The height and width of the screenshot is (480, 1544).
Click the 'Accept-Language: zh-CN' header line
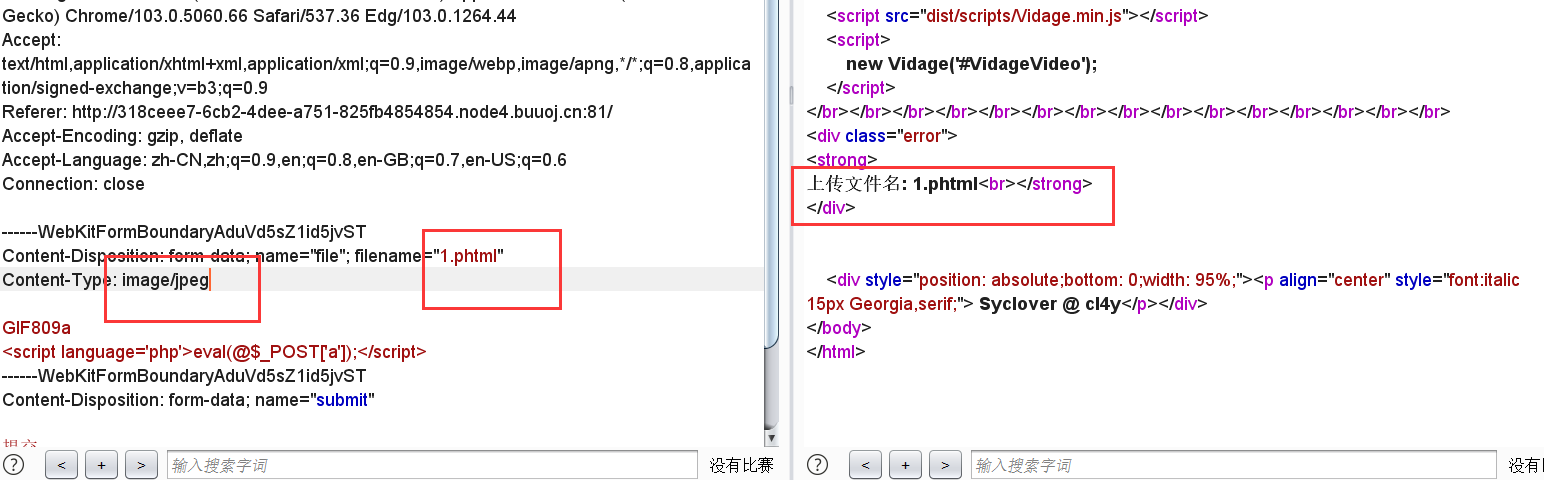tap(284, 160)
